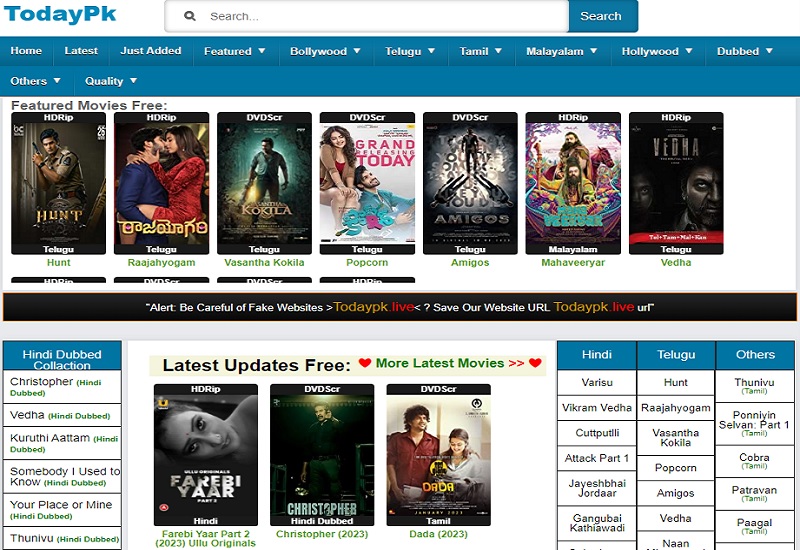Open the Farebi Yaar latest update poster
This screenshot has width=800, height=550.
[x=206, y=455]
